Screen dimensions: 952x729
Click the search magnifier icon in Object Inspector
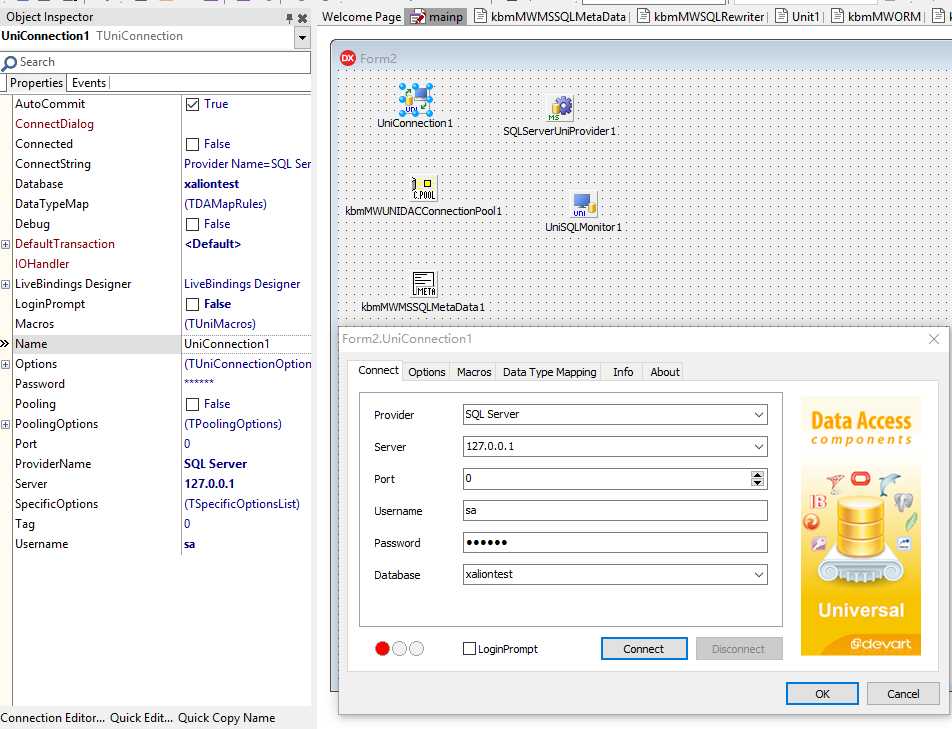(x=9, y=63)
